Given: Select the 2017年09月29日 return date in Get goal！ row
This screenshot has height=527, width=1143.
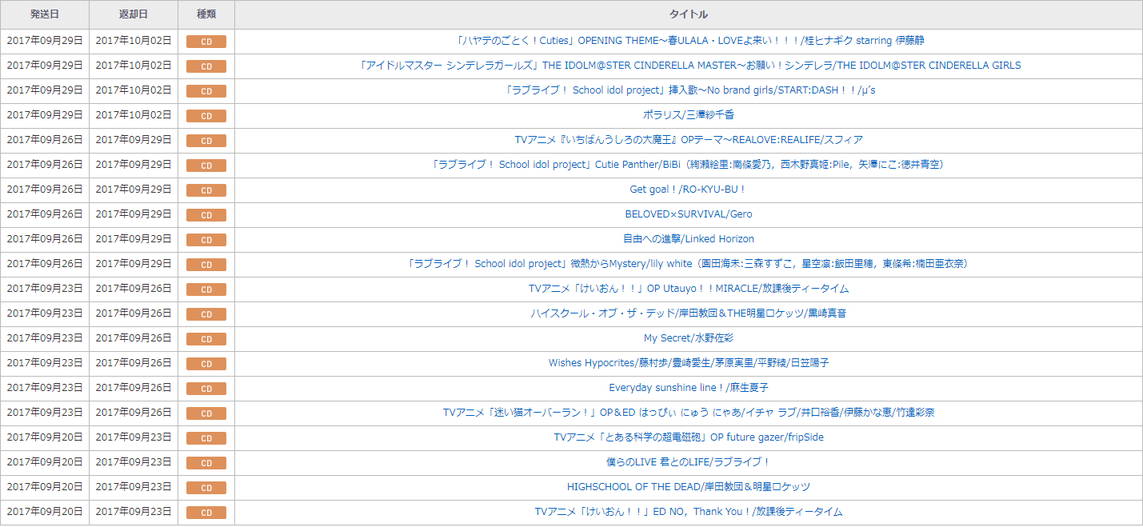Looking at the screenshot, I should click(133, 190).
